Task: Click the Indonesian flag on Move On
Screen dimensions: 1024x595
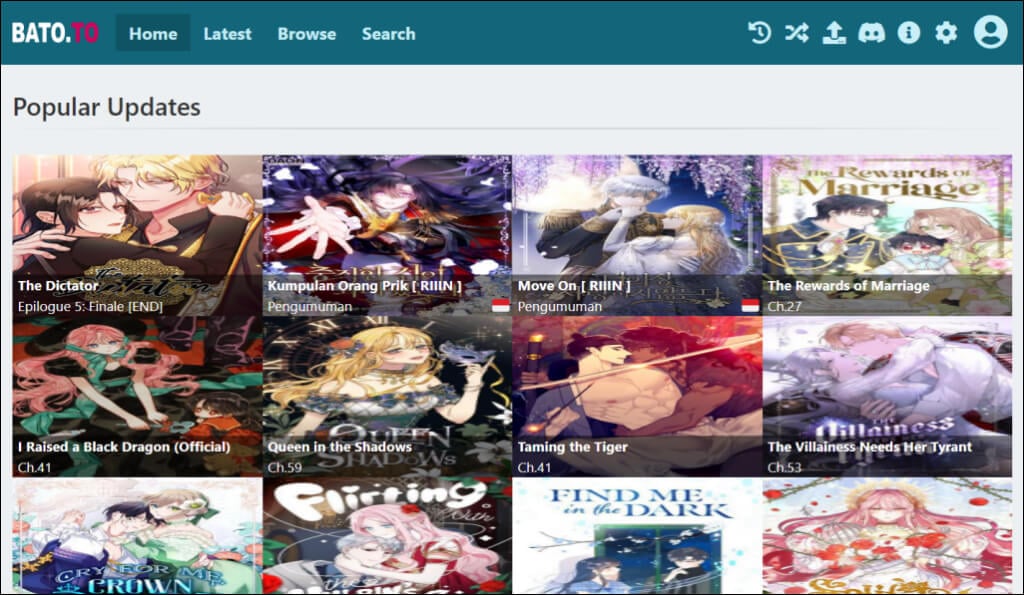Action: pos(750,306)
